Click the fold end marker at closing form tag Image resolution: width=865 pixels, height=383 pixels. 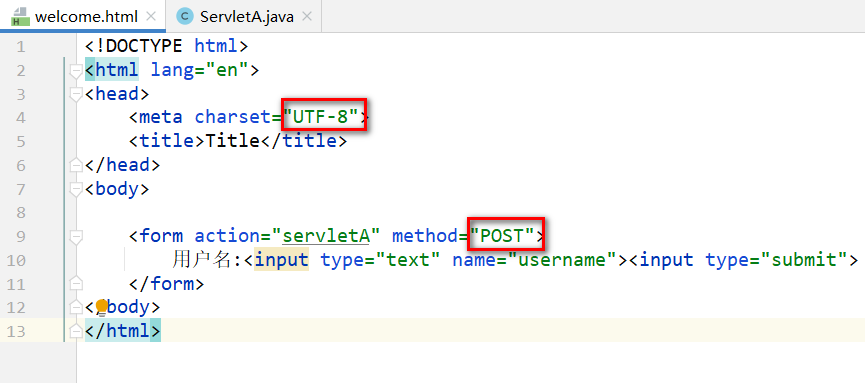[76, 284]
